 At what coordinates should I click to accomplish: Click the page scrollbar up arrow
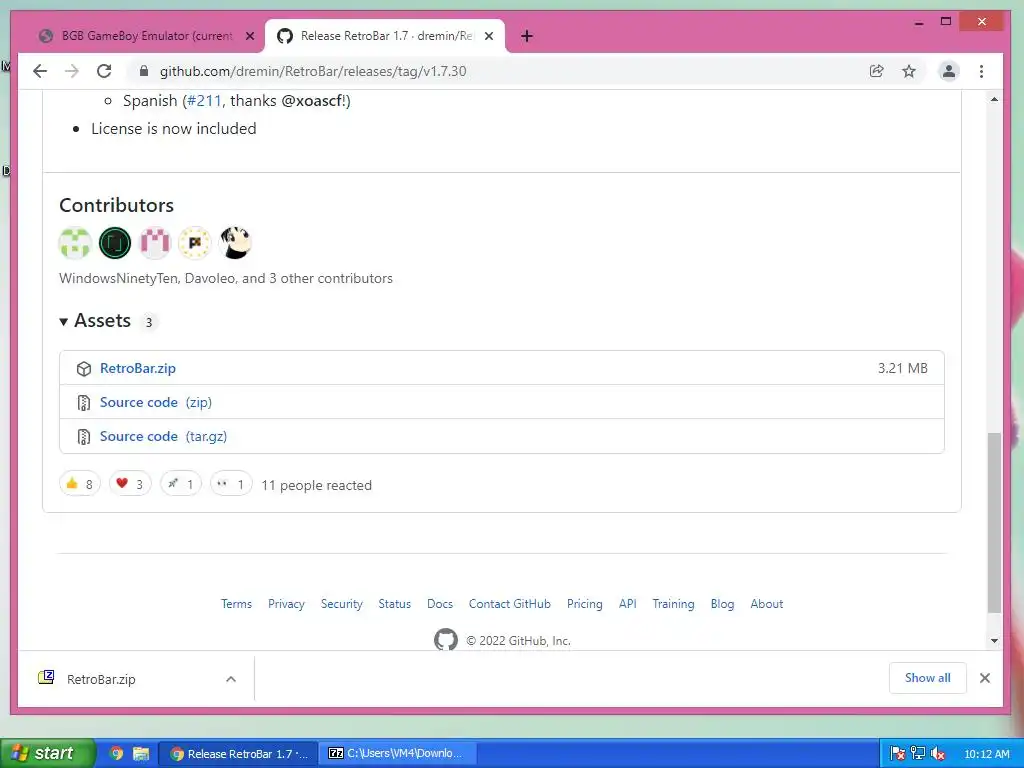[994, 99]
